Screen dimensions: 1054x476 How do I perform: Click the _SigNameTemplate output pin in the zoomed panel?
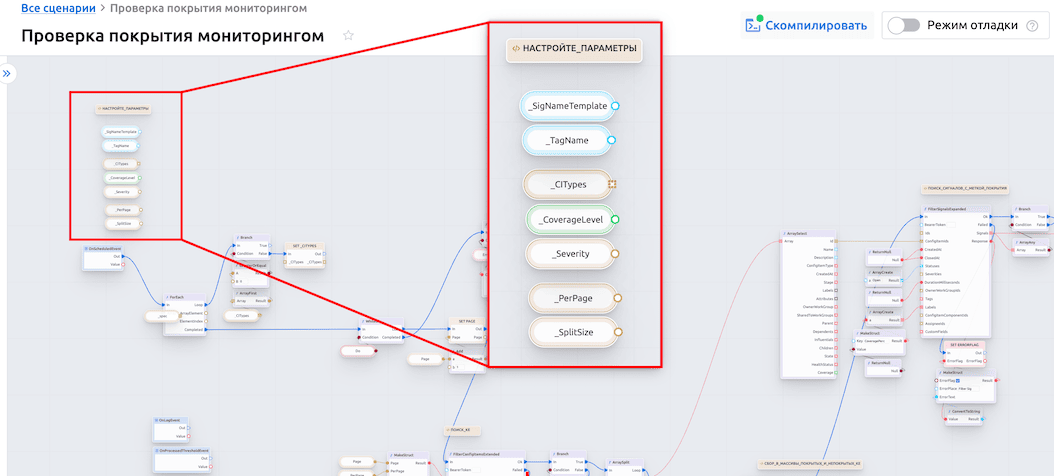615,106
